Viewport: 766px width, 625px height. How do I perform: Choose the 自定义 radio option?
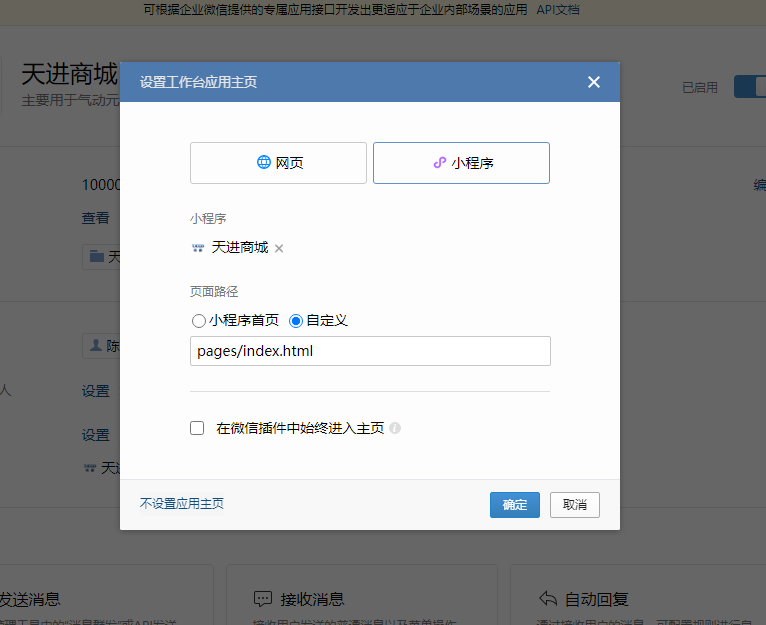(x=296, y=321)
